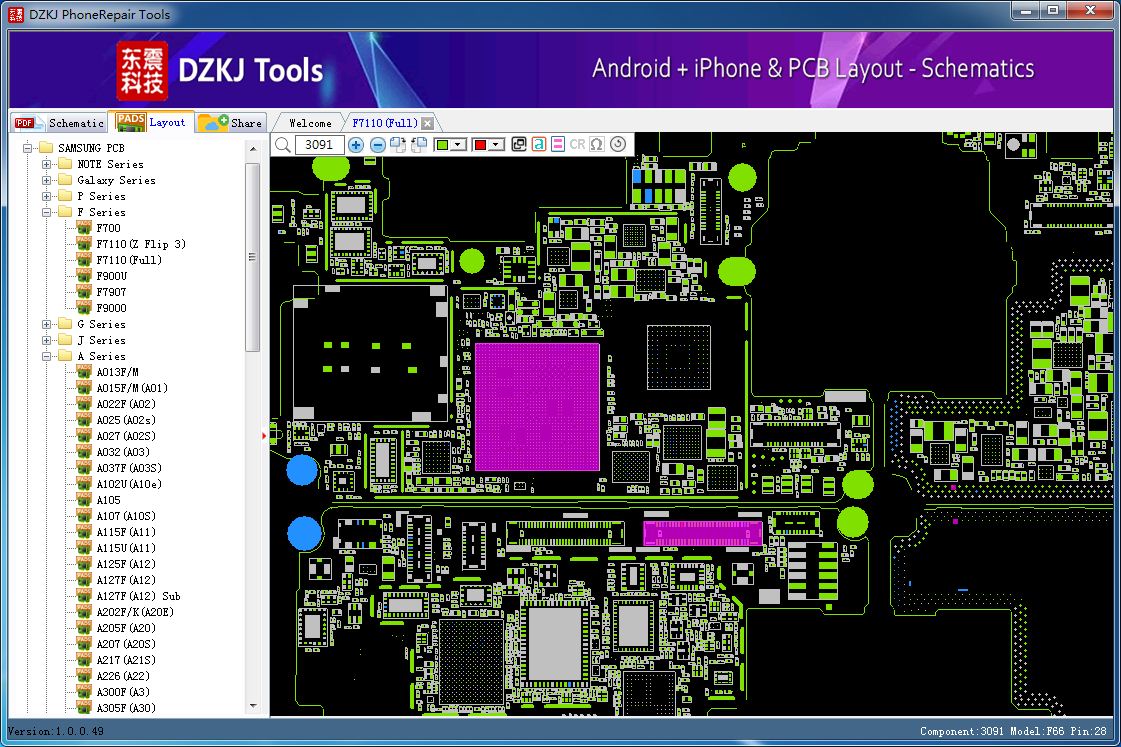The image size is (1121, 747).
Task: Click the tree scrollbar down arrow
Action: [253, 706]
